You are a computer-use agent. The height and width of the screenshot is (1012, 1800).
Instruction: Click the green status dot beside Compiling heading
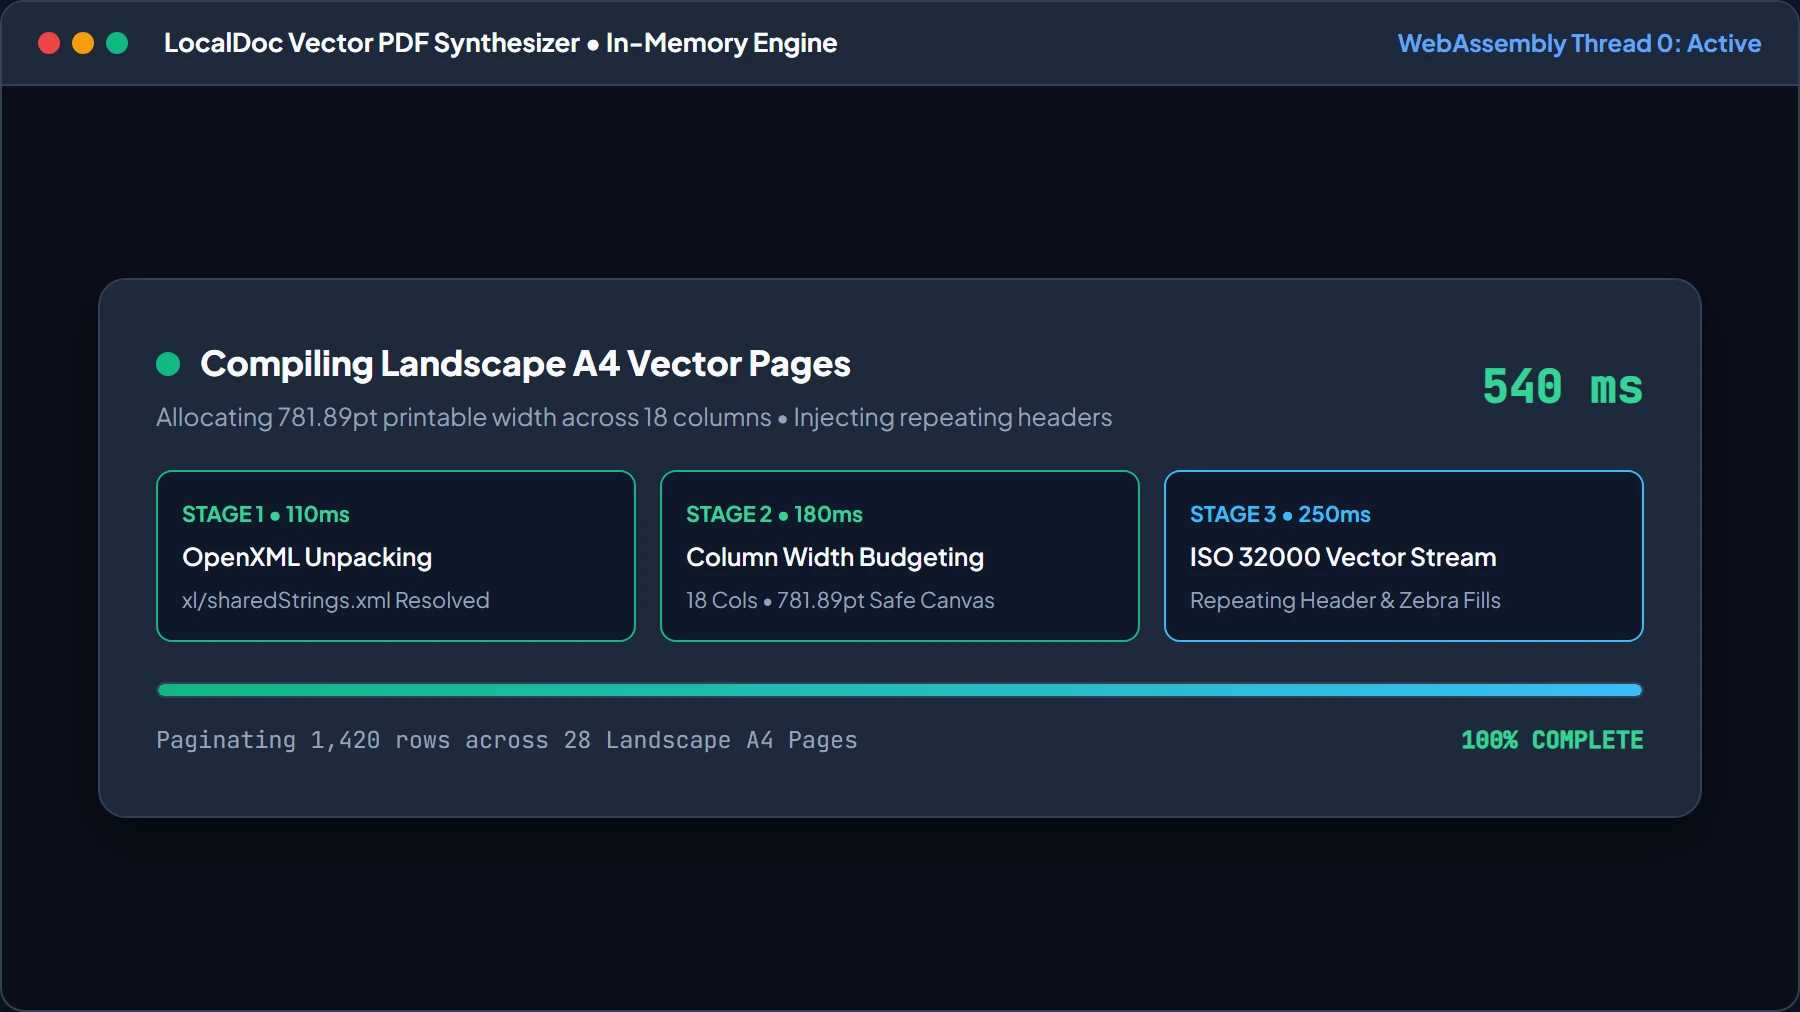click(168, 364)
